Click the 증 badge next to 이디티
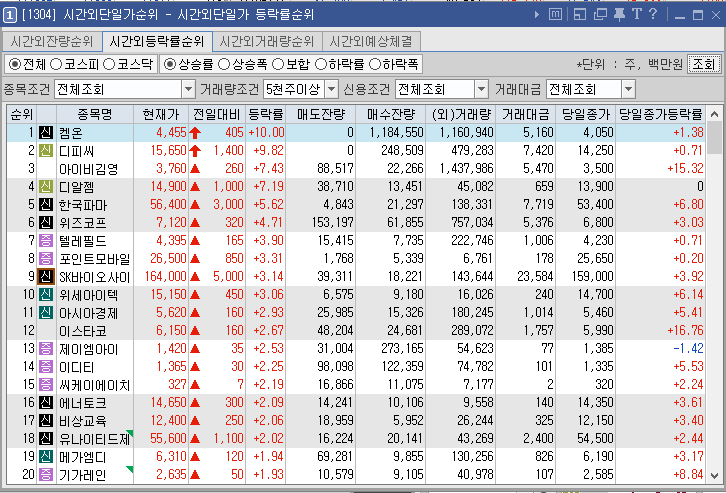The height and width of the screenshot is (493, 726). [46, 367]
